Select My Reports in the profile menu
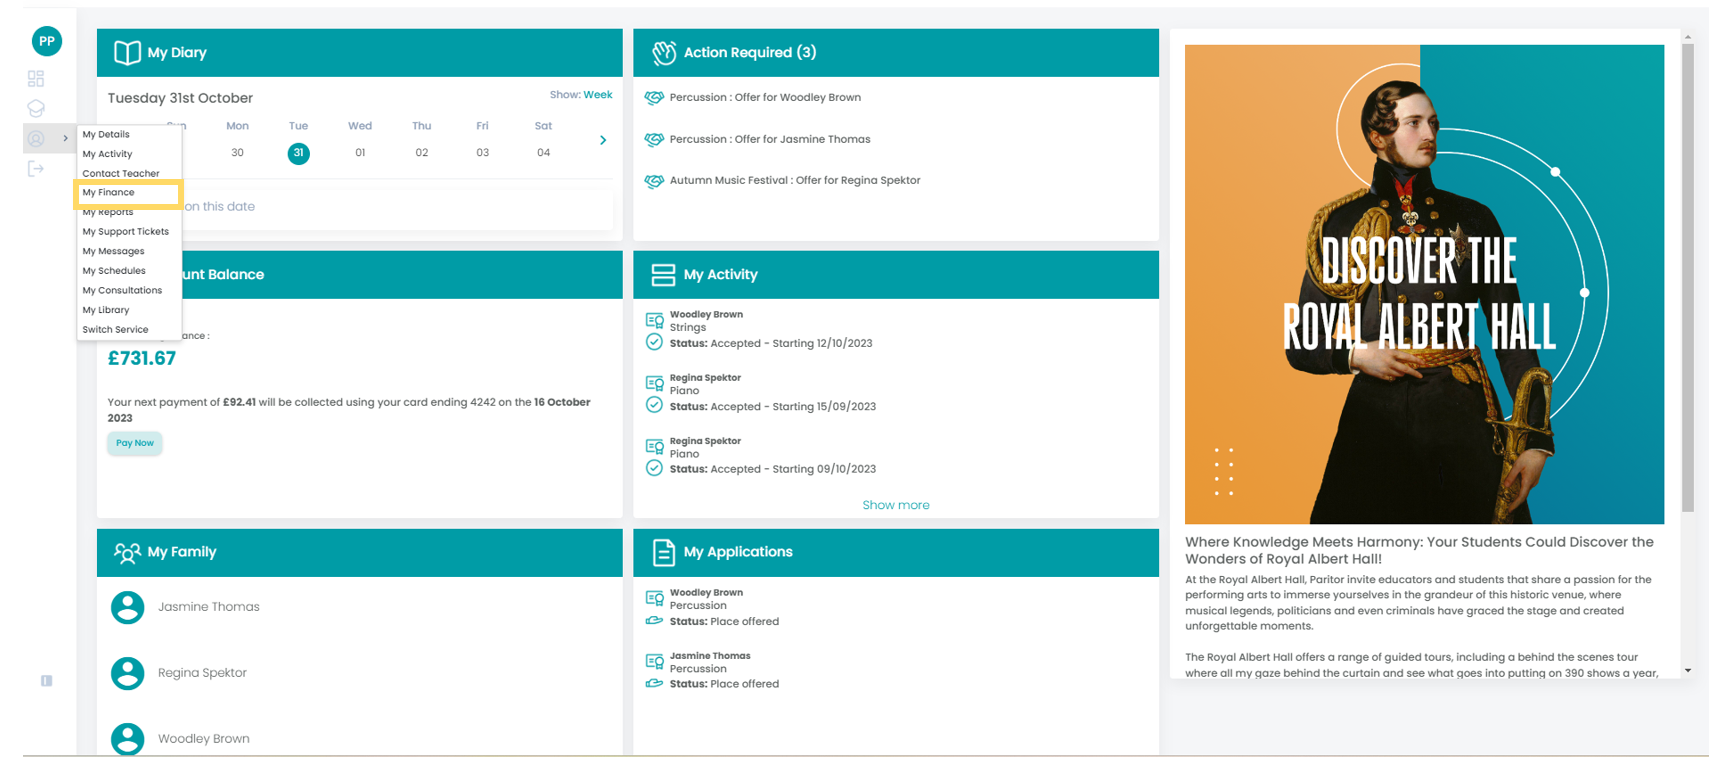The image size is (1709, 762). click(x=108, y=212)
